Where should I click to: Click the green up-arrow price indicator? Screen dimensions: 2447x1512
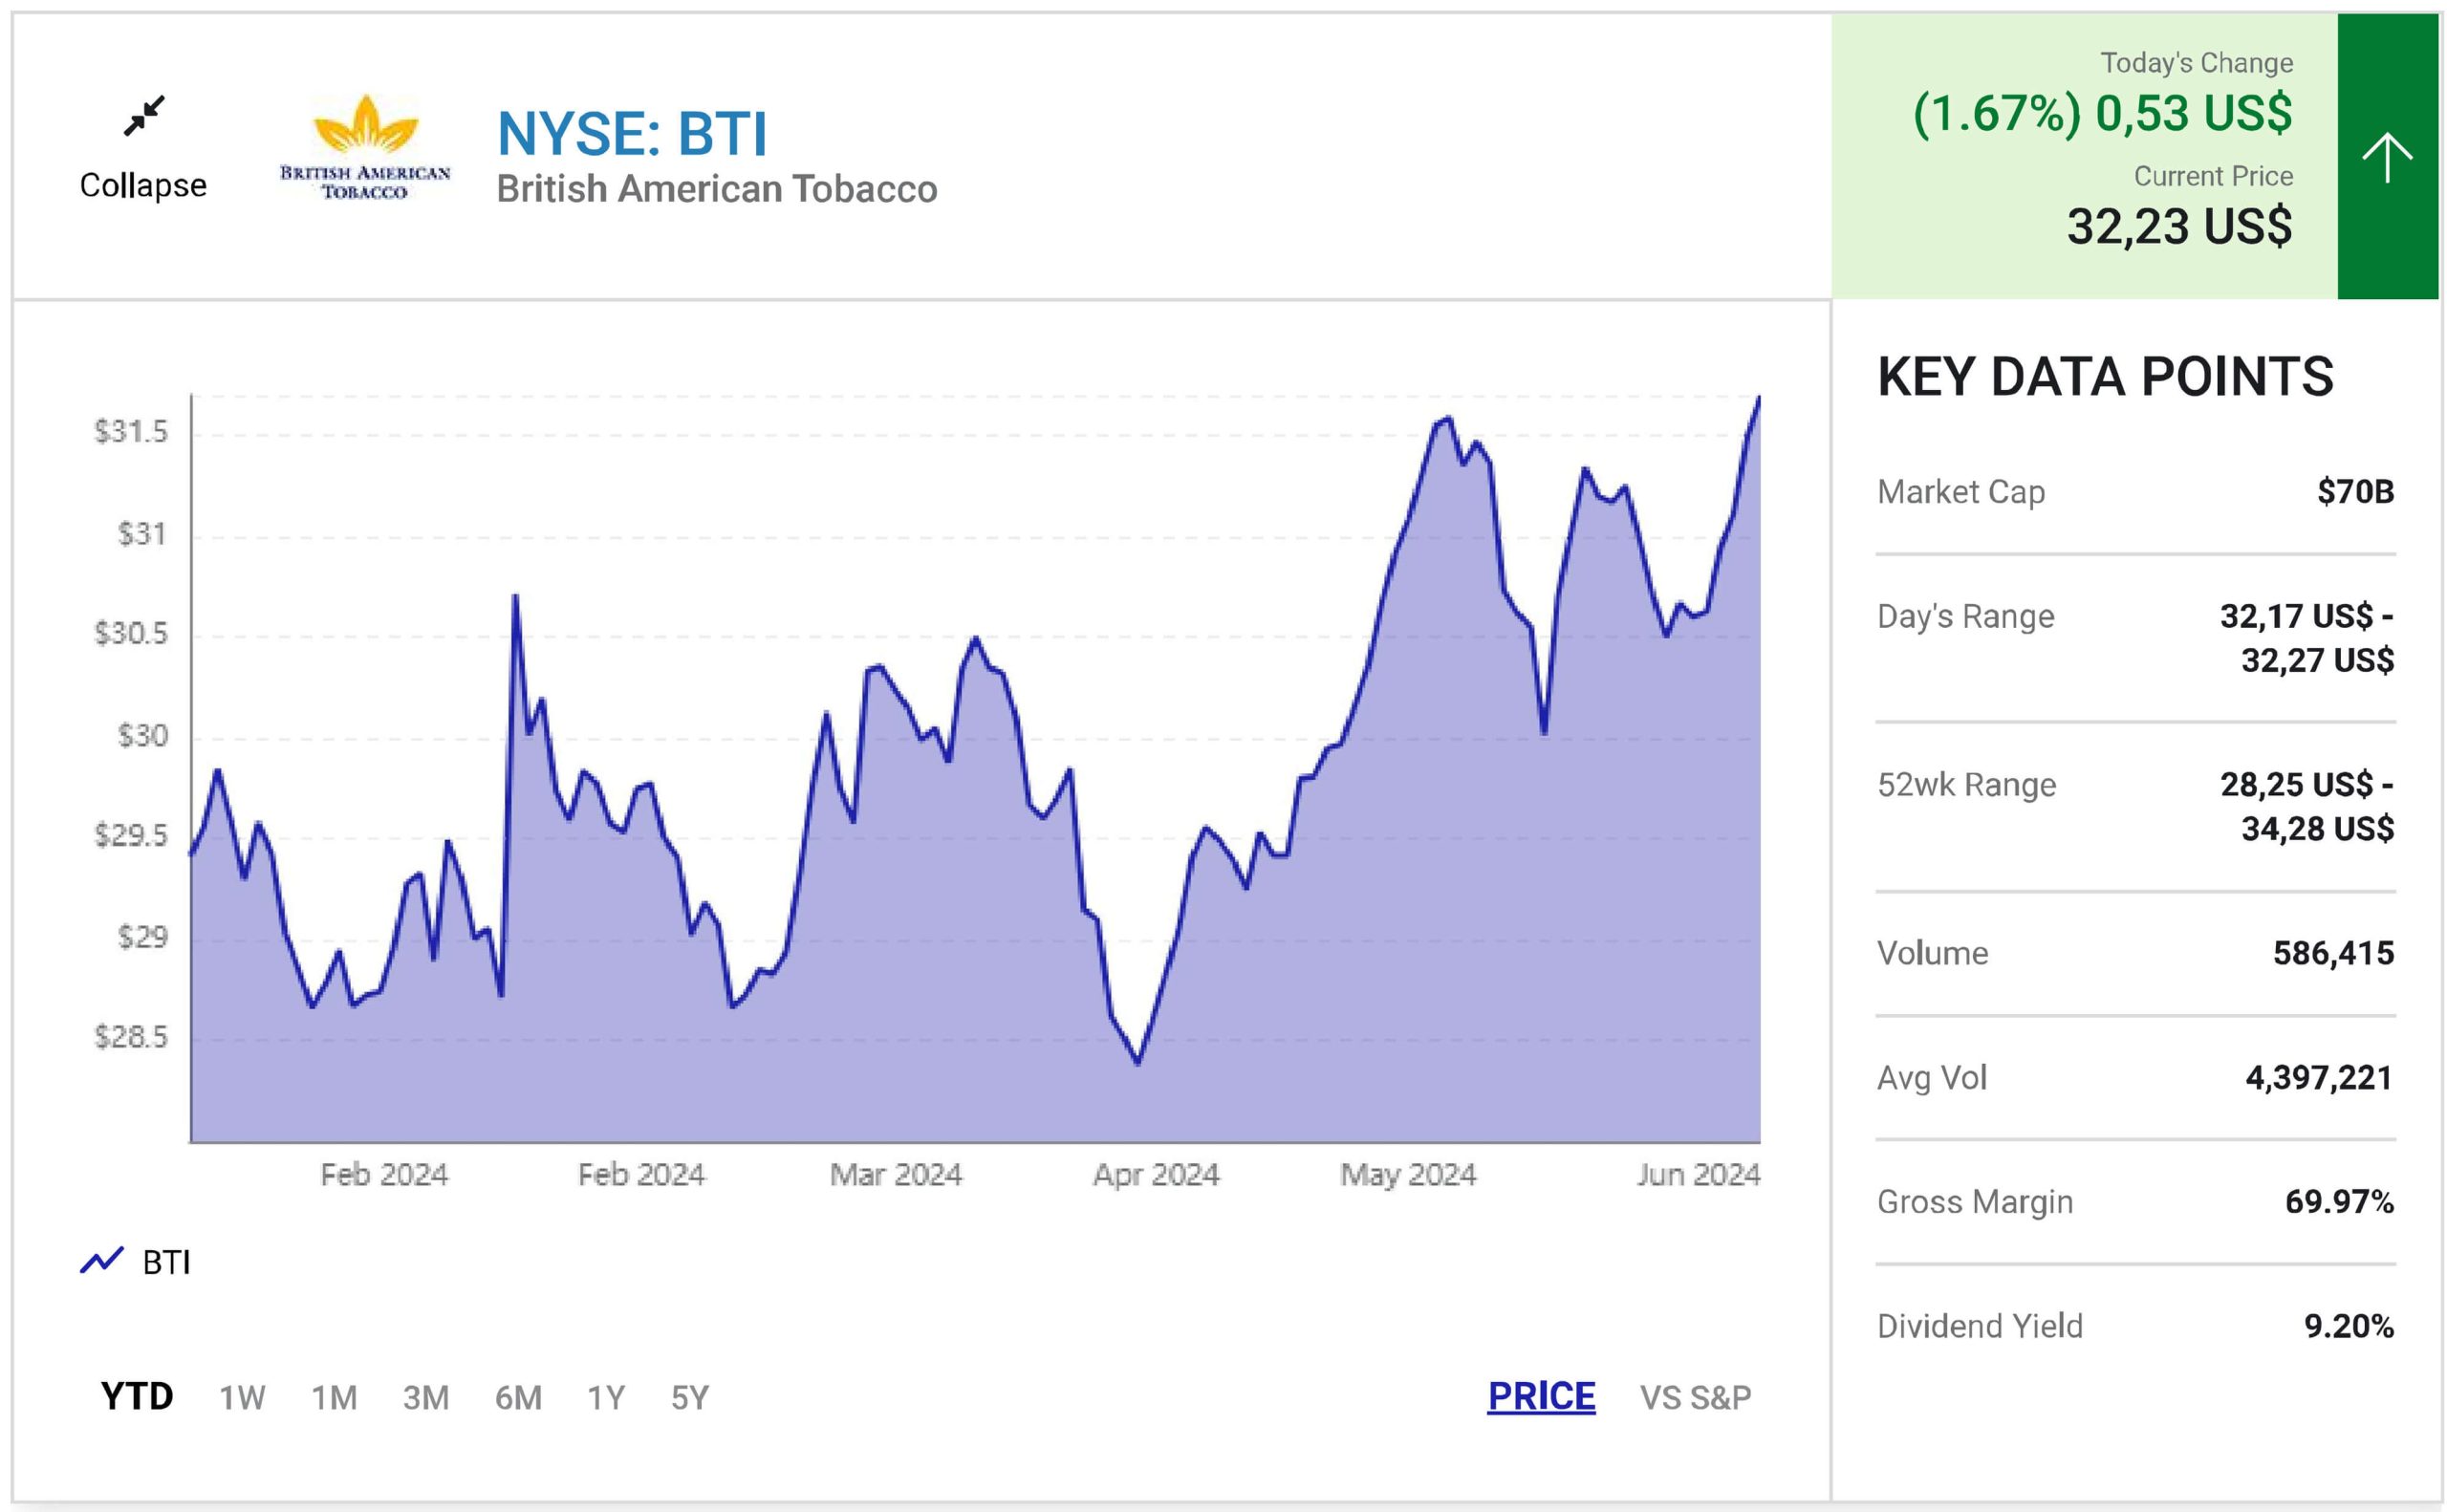point(2387,156)
